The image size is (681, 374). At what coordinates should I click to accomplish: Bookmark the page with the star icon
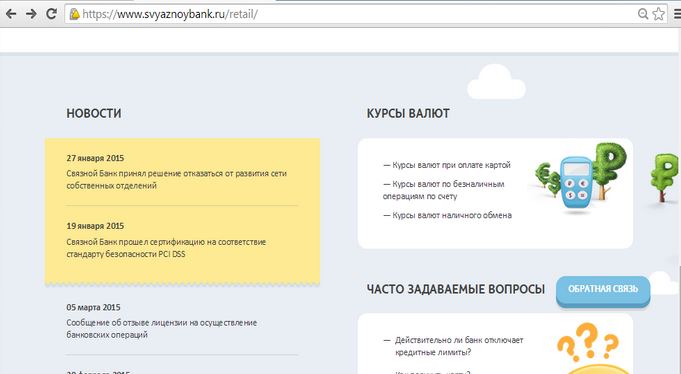pyautogui.click(x=658, y=14)
